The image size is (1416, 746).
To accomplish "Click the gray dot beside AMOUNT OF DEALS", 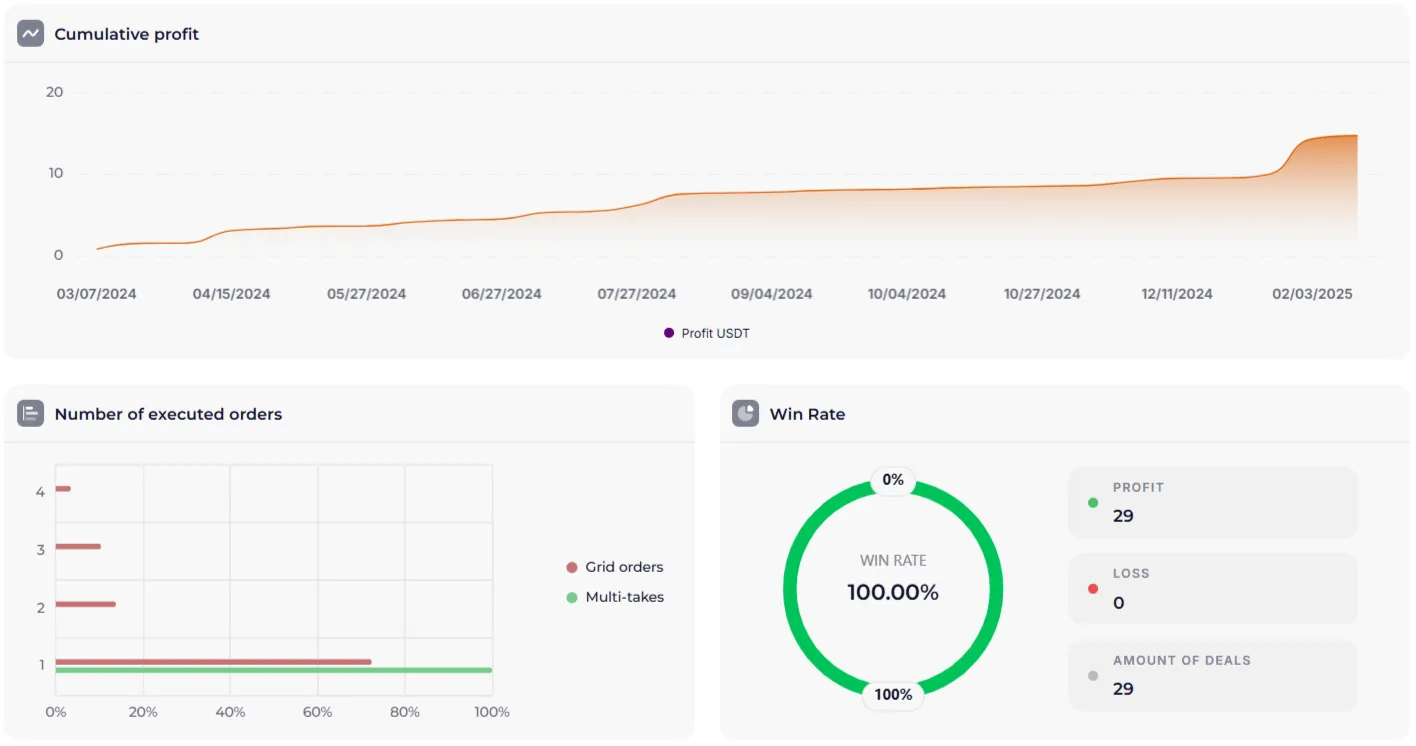I will (x=1092, y=675).
